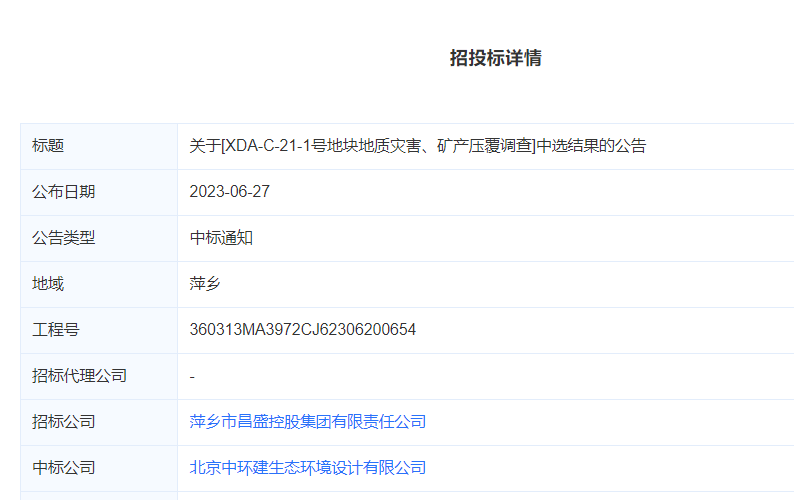
Task: Open the 萍乡市昌盛控股集团有限责任公司 company link
Action: [x=308, y=422]
